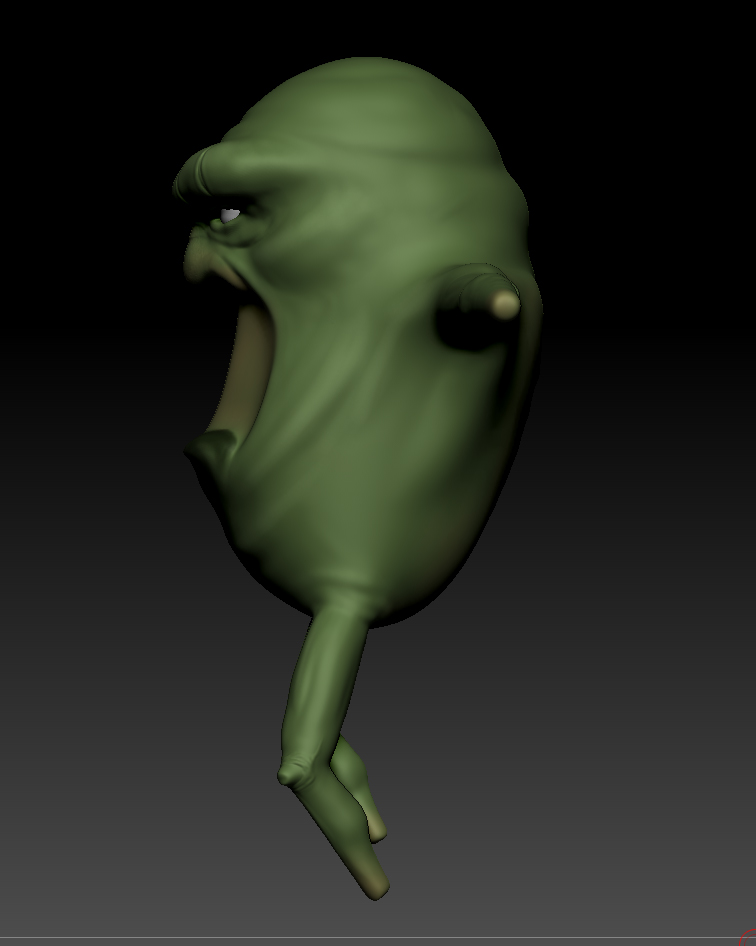Image resolution: width=756 pixels, height=946 pixels.
Task: Click the white eyeball of the green creature
Action: [x=230, y=215]
